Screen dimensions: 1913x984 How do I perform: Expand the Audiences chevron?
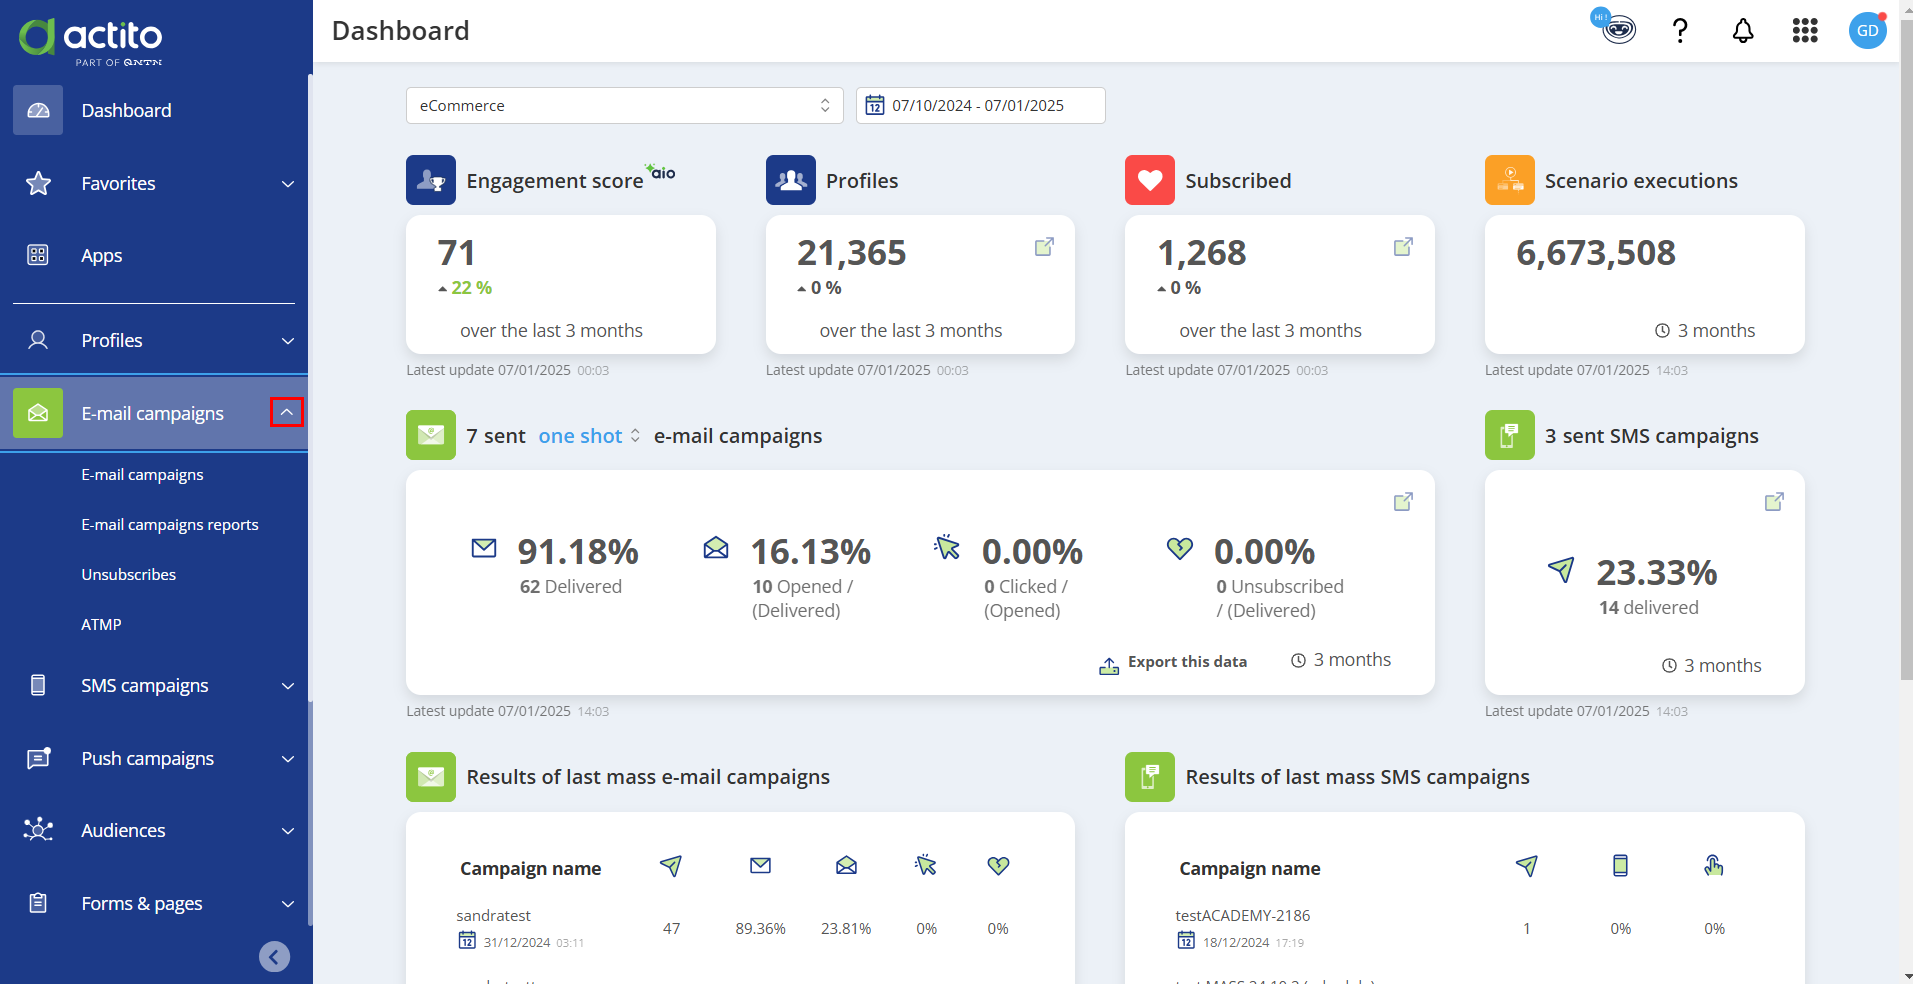coord(288,831)
